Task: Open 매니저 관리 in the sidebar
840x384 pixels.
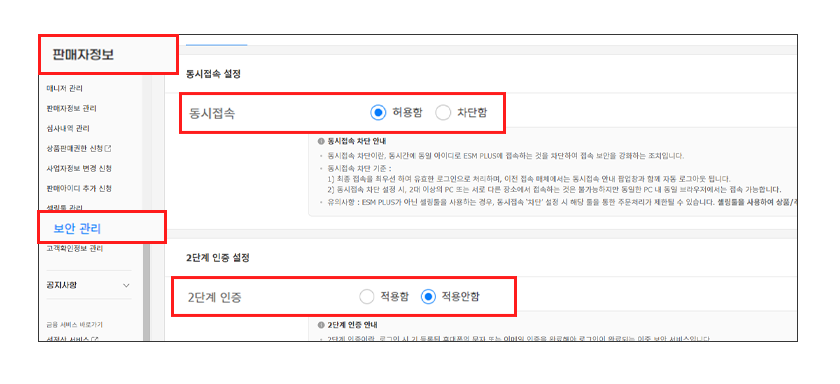Action: [65, 88]
